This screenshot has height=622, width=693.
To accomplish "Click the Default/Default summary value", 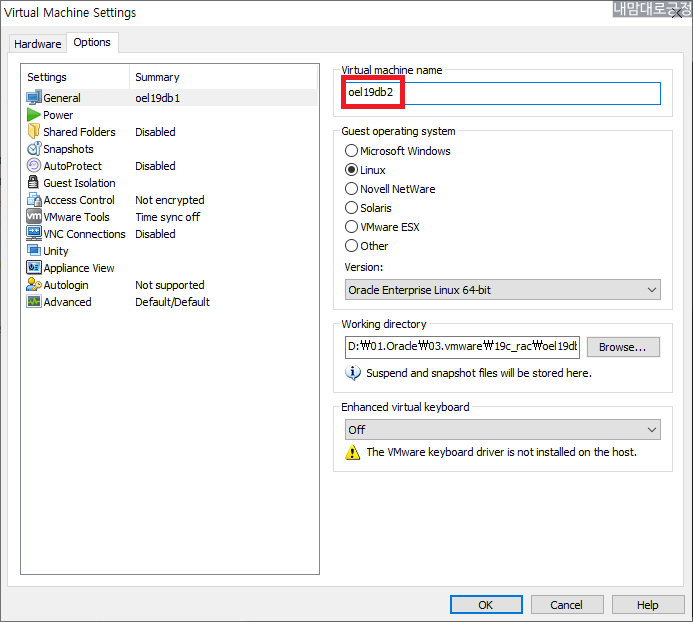I will click(x=172, y=302).
